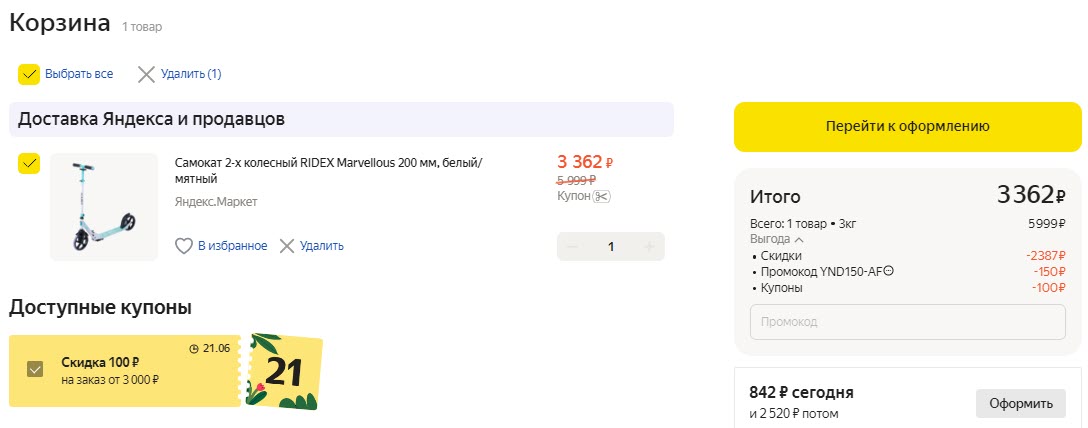
Task: Click the heart icon for В избранное
Action: coord(184,246)
